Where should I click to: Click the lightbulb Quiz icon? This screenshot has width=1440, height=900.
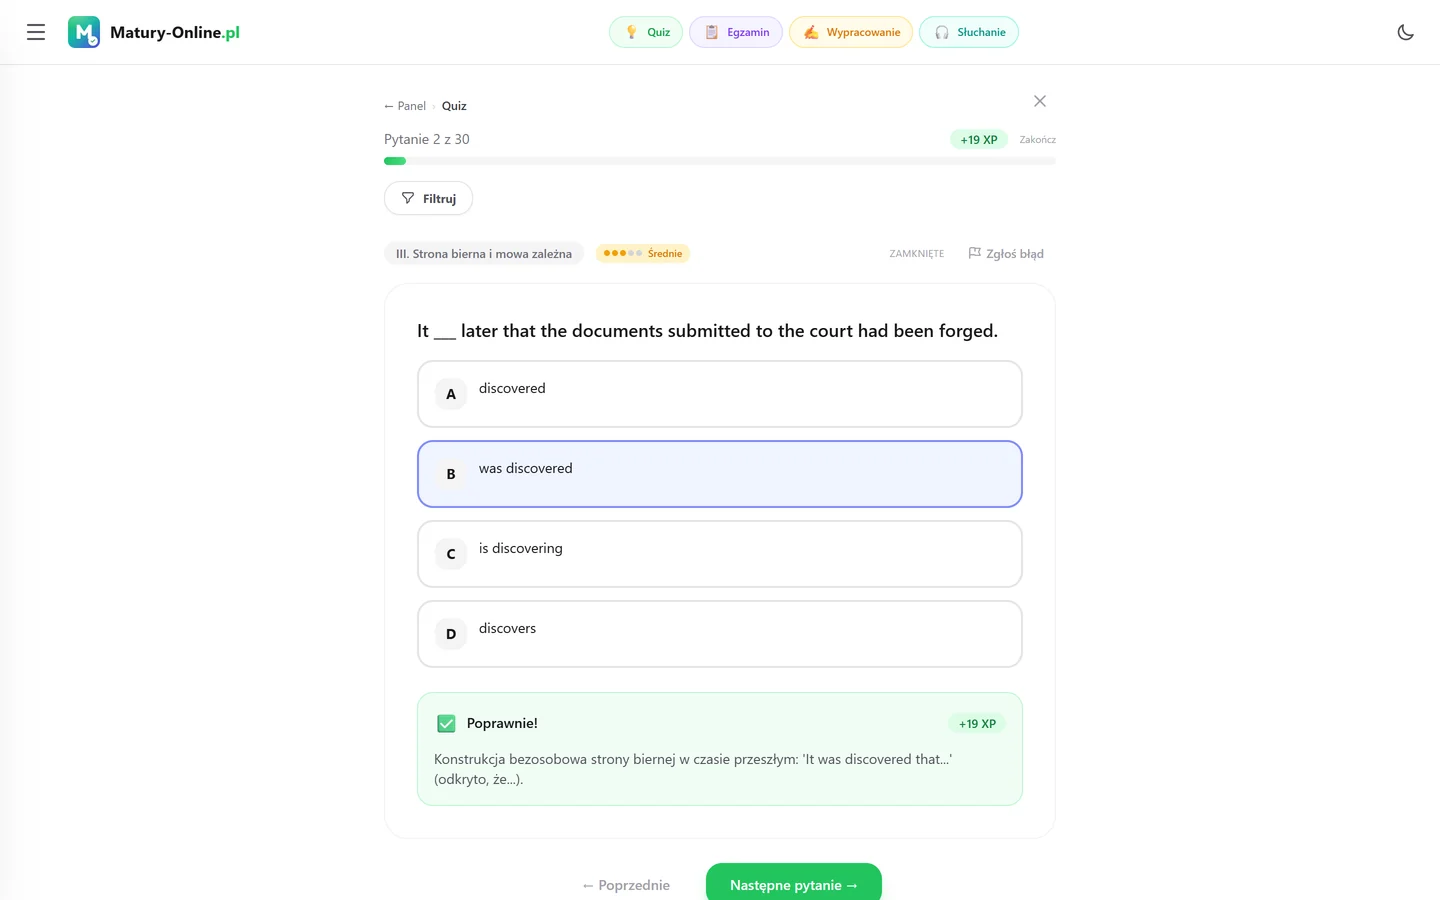pyautogui.click(x=631, y=32)
